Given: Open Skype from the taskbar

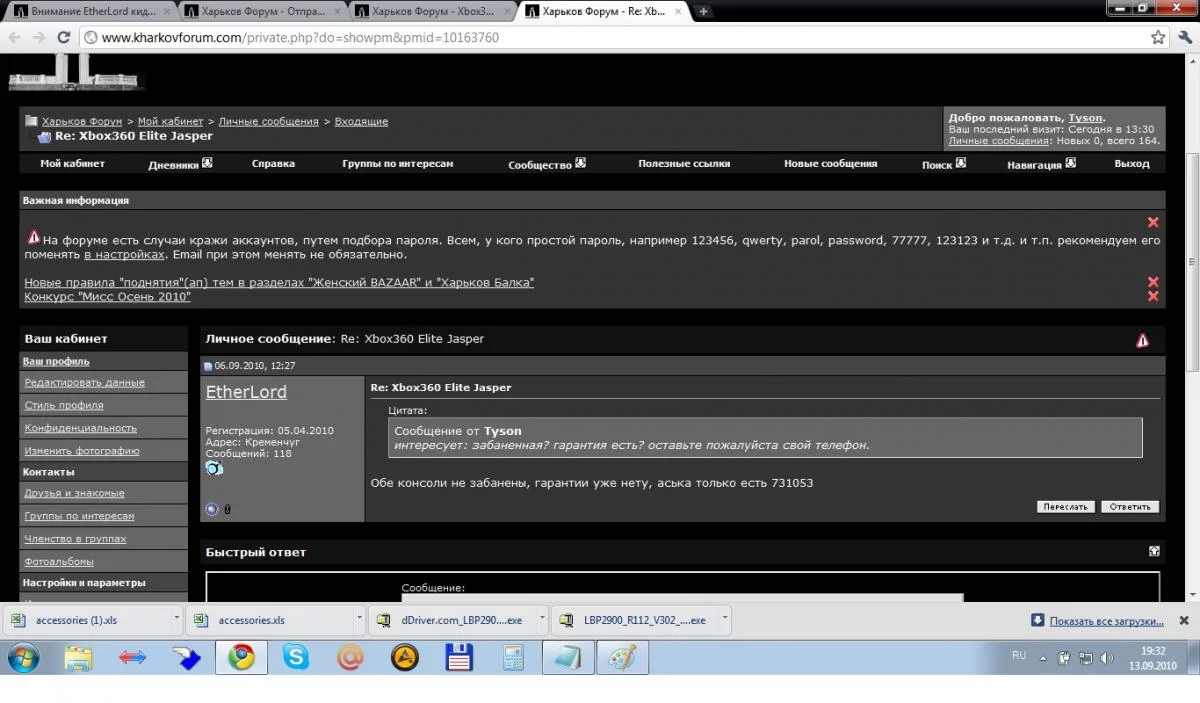Looking at the screenshot, I should [296, 657].
